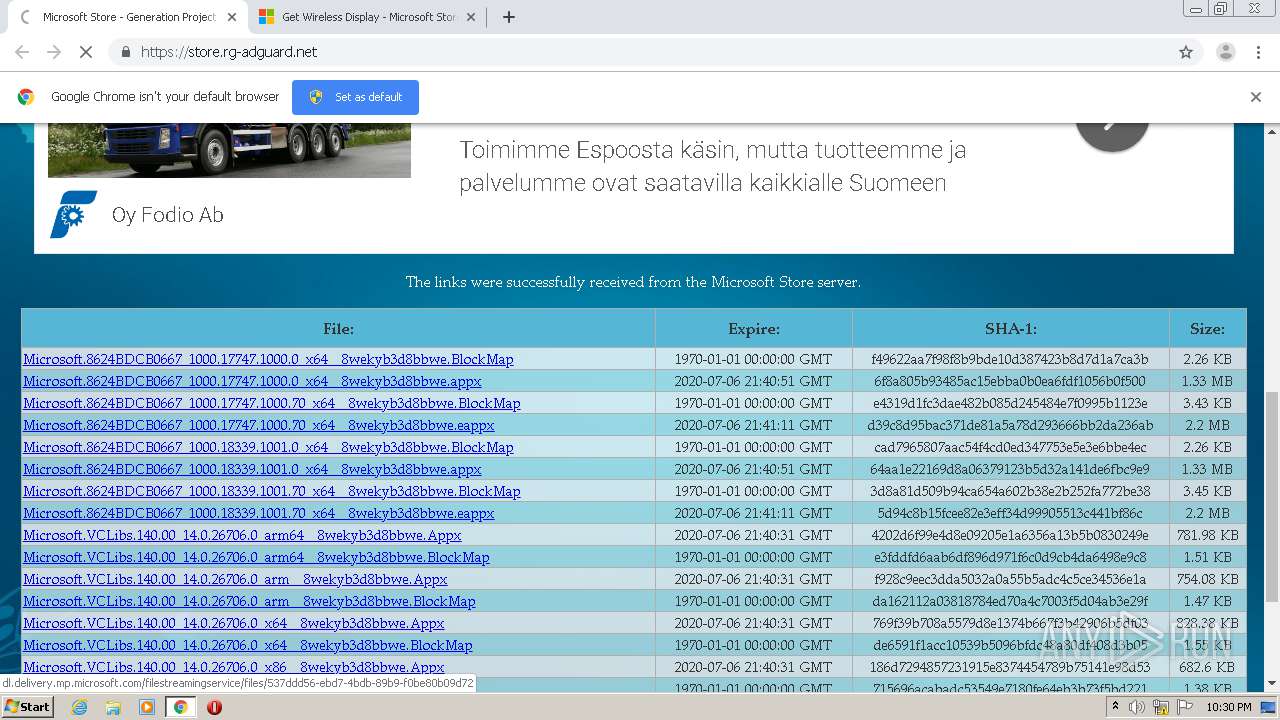Set Chrome as the default browser
1280x720 pixels.
click(x=355, y=97)
